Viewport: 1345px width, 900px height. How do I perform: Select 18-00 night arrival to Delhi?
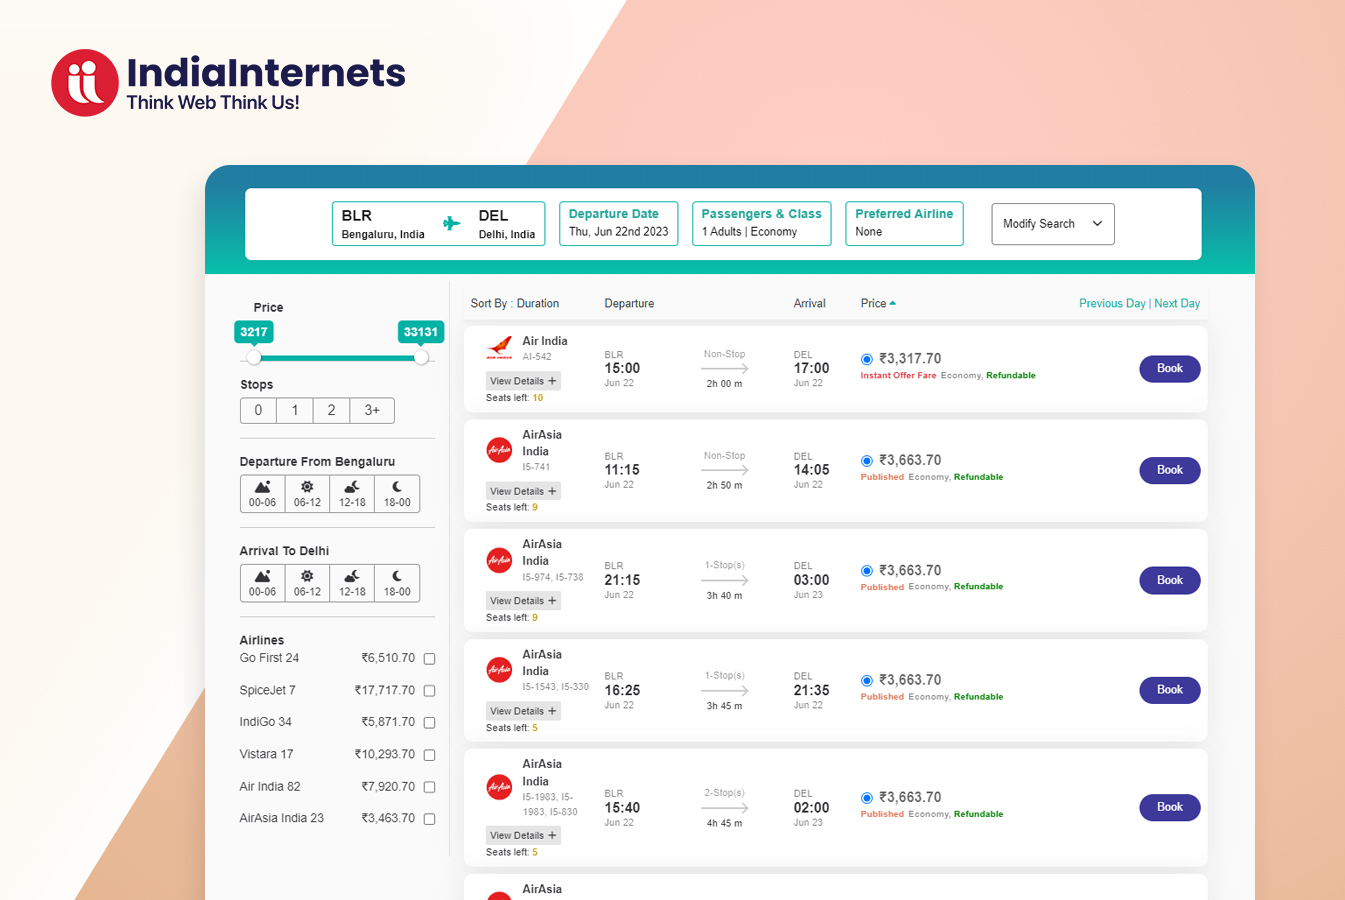click(397, 583)
